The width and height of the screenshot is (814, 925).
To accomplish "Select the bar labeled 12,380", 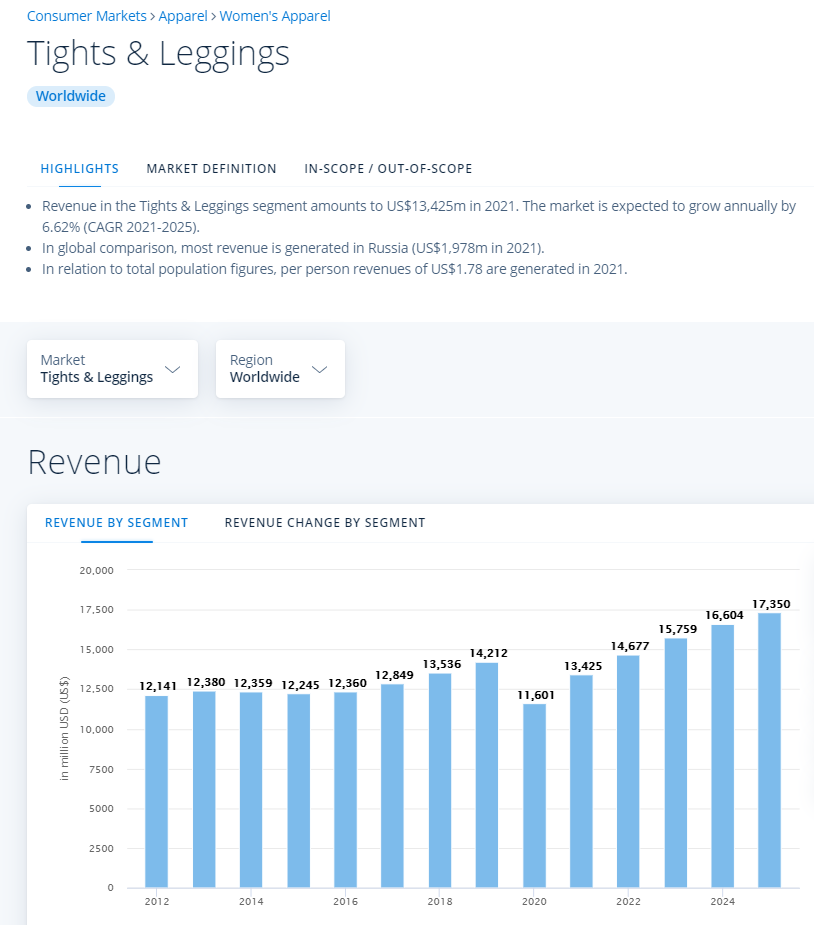I will (x=204, y=788).
